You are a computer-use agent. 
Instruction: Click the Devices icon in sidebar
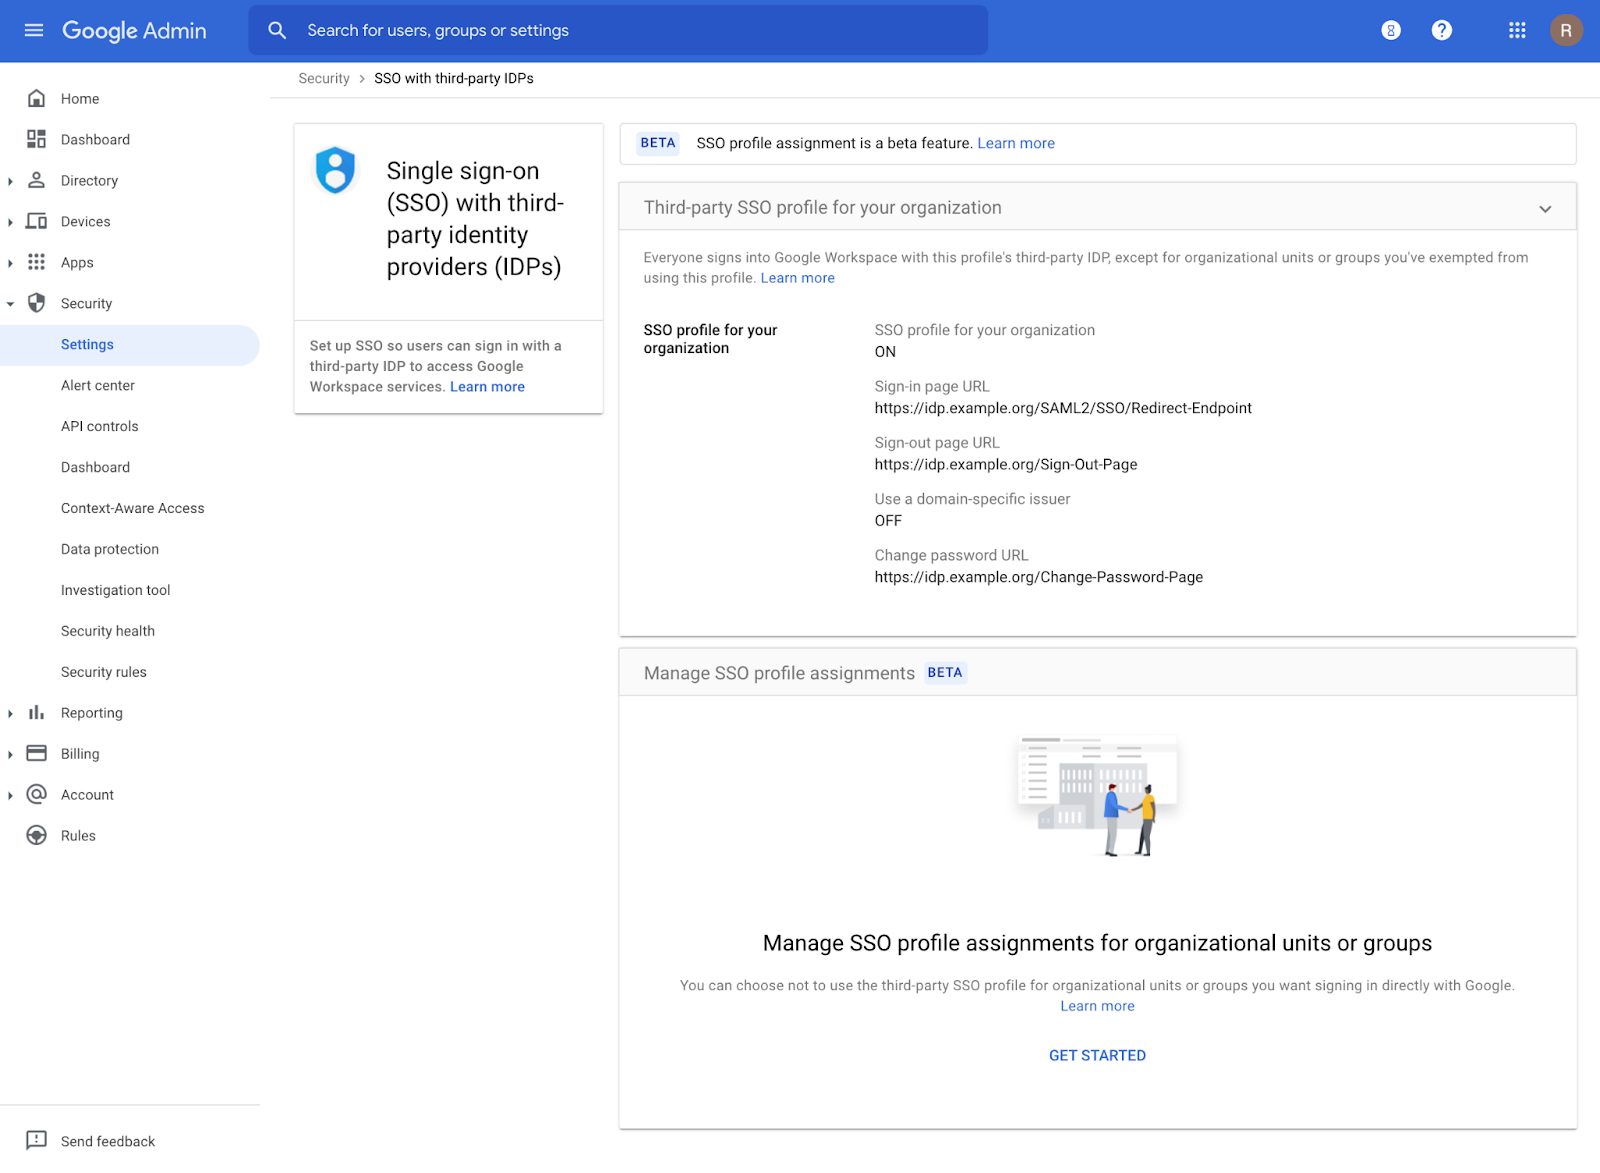pyautogui.click(x=36, y=221)
